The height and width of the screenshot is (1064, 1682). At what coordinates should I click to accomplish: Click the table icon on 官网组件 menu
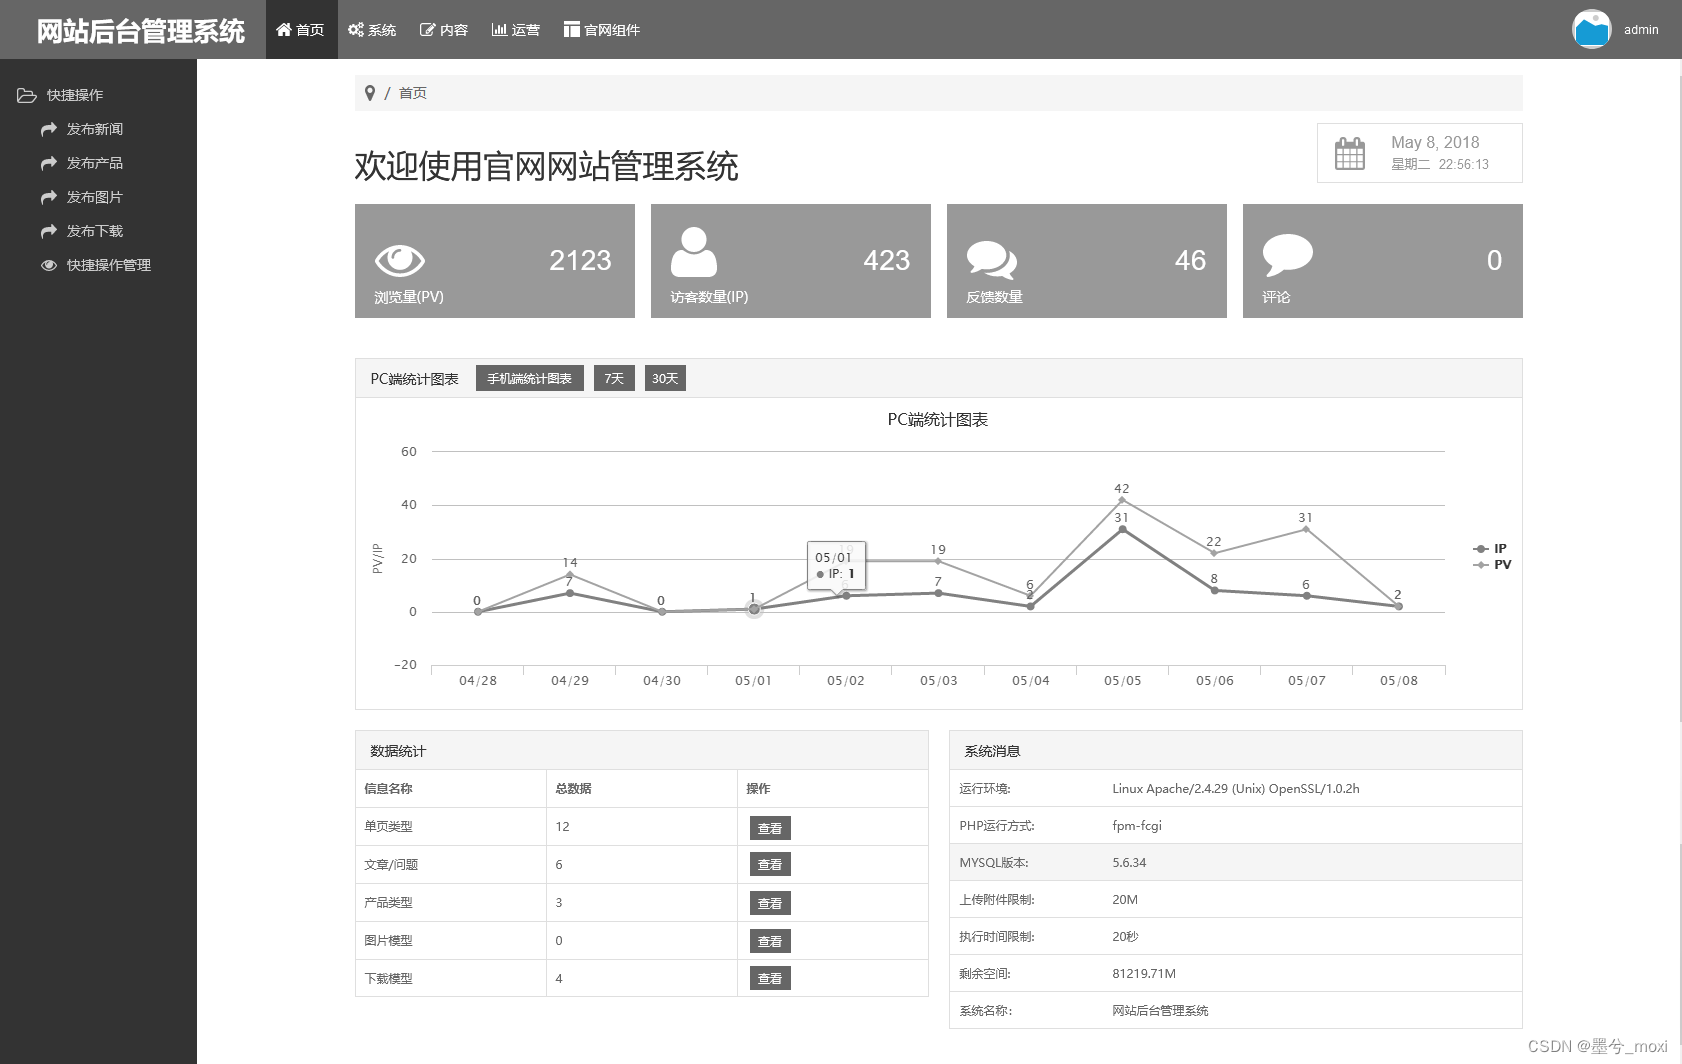(x=571, y=29)
